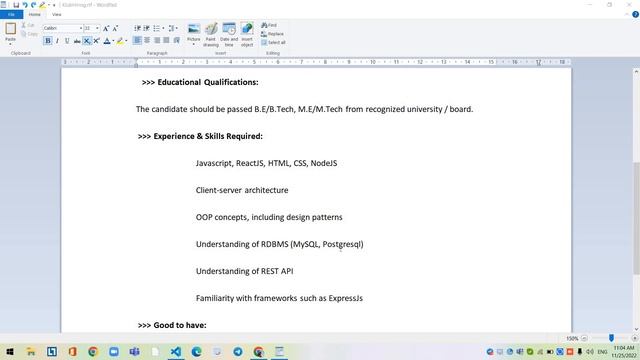This screenshot has height=360, width=640.
Task: Open the Paste options arrow
Action: [11, 44]
